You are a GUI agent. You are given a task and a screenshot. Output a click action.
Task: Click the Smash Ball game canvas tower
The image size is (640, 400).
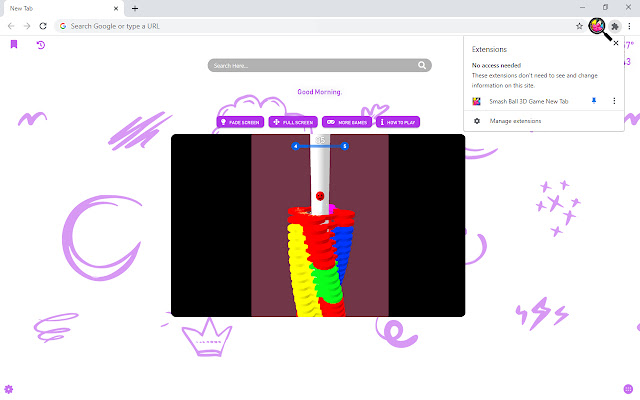(x=320, y=261)
